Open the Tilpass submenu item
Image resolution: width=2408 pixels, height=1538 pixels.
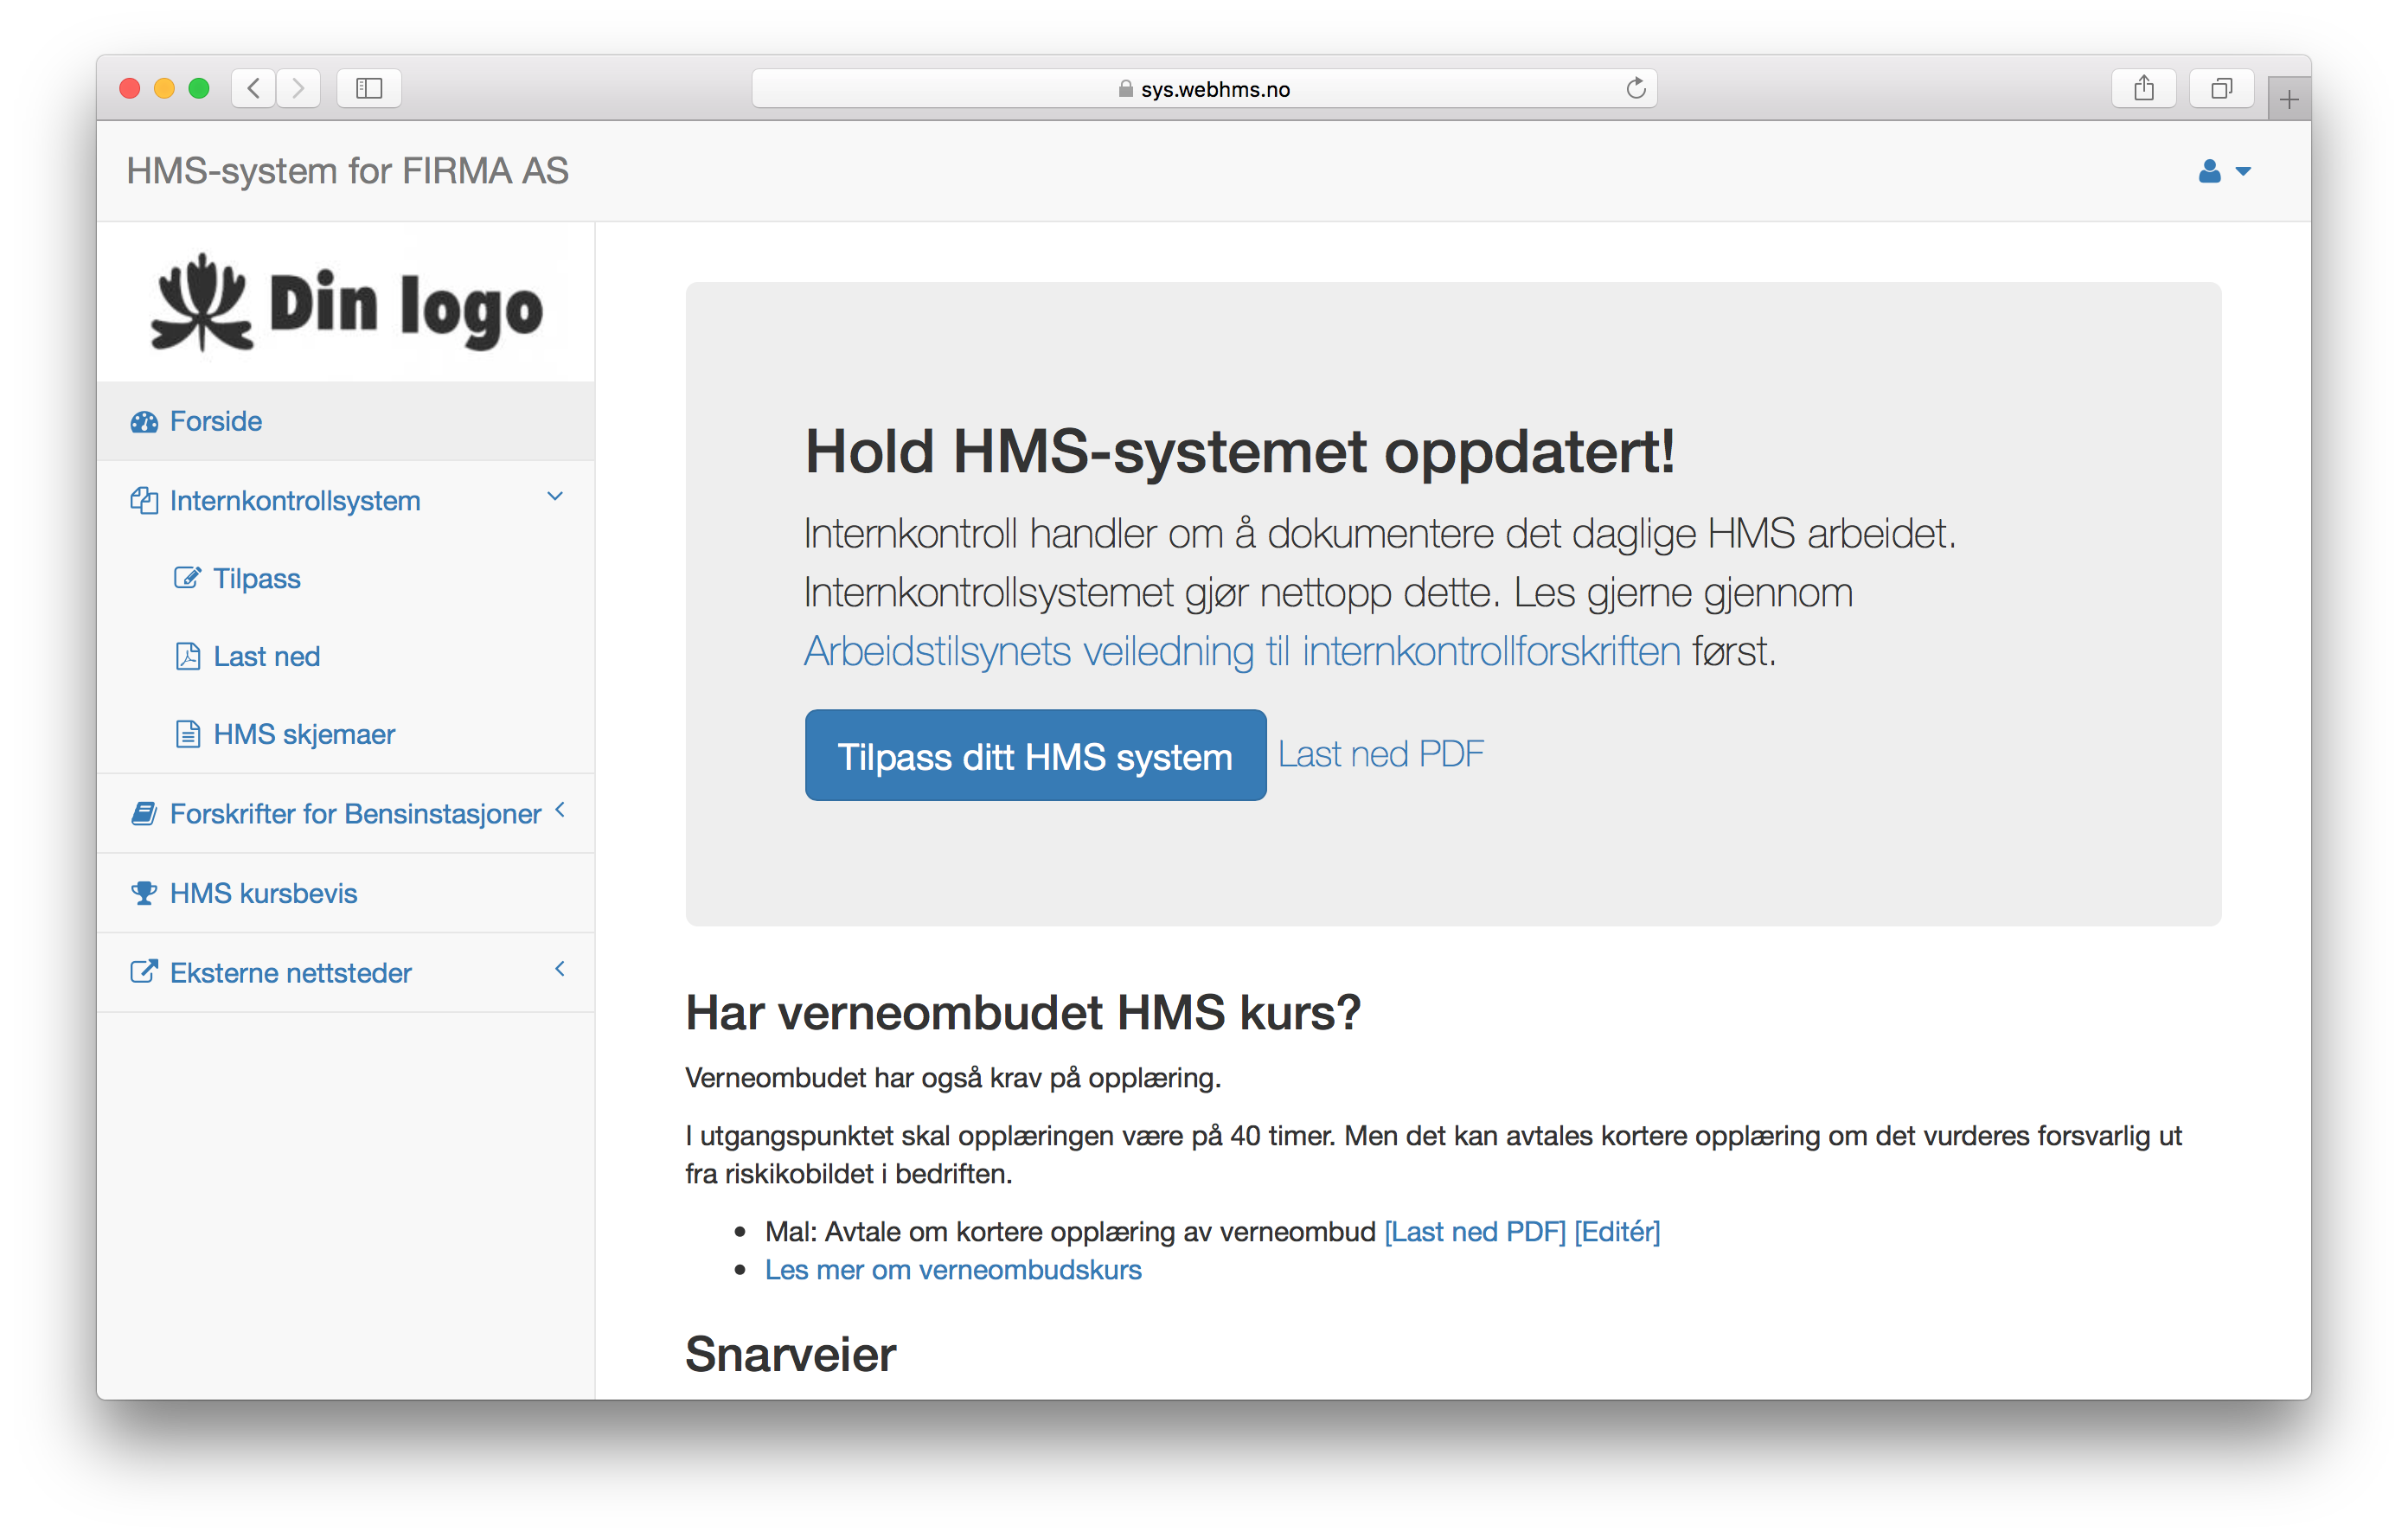[x=256, y=578]
